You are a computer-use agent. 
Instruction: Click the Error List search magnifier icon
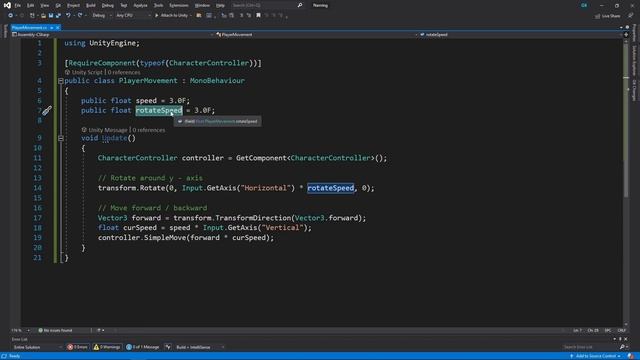pyautogui.click(x=622, y=347)
